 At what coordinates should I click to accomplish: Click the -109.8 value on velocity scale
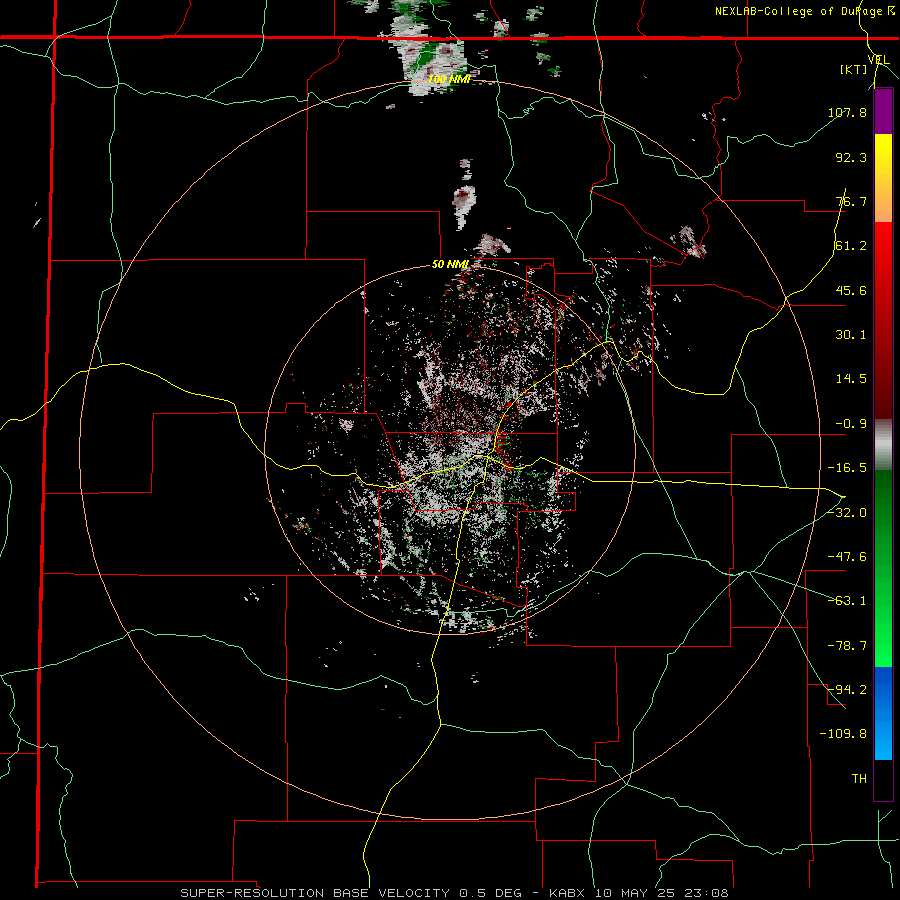pos(843,734)
